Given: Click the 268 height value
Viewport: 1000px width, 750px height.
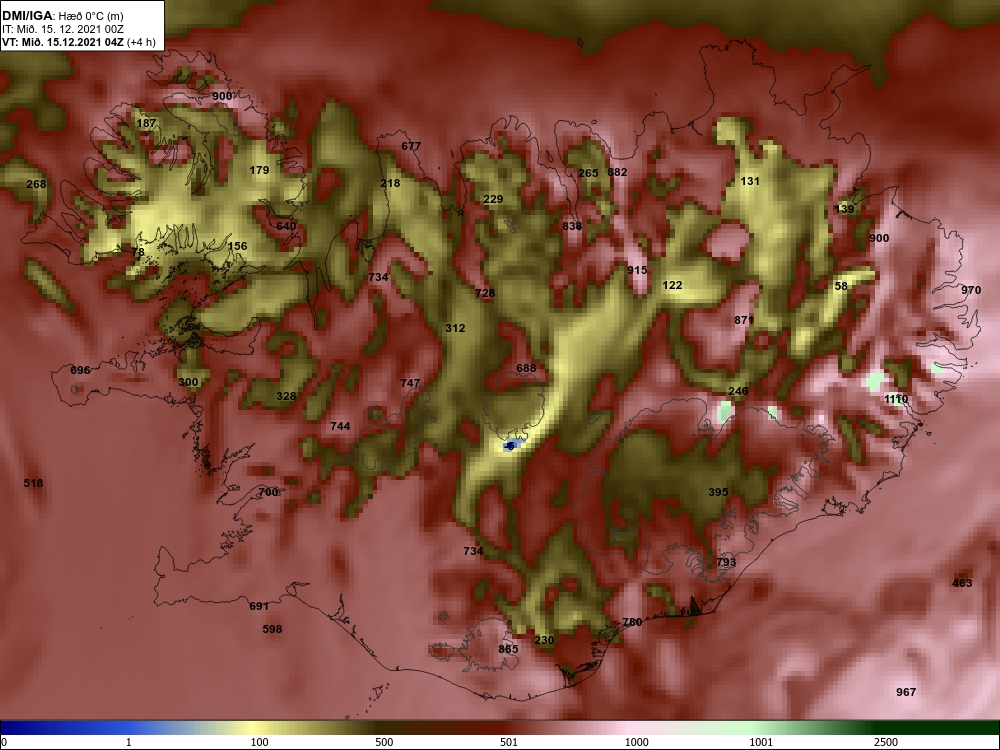Looking at the screenshot, I should [36, 184].
